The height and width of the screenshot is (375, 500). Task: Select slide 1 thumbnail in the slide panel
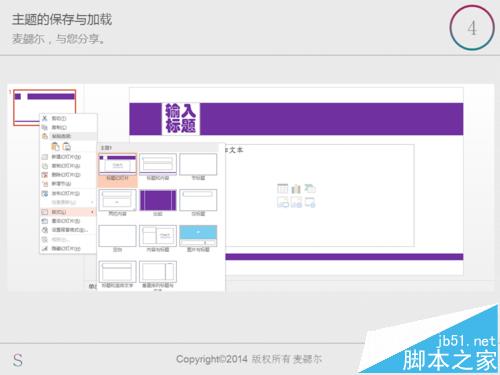[44, 107]
